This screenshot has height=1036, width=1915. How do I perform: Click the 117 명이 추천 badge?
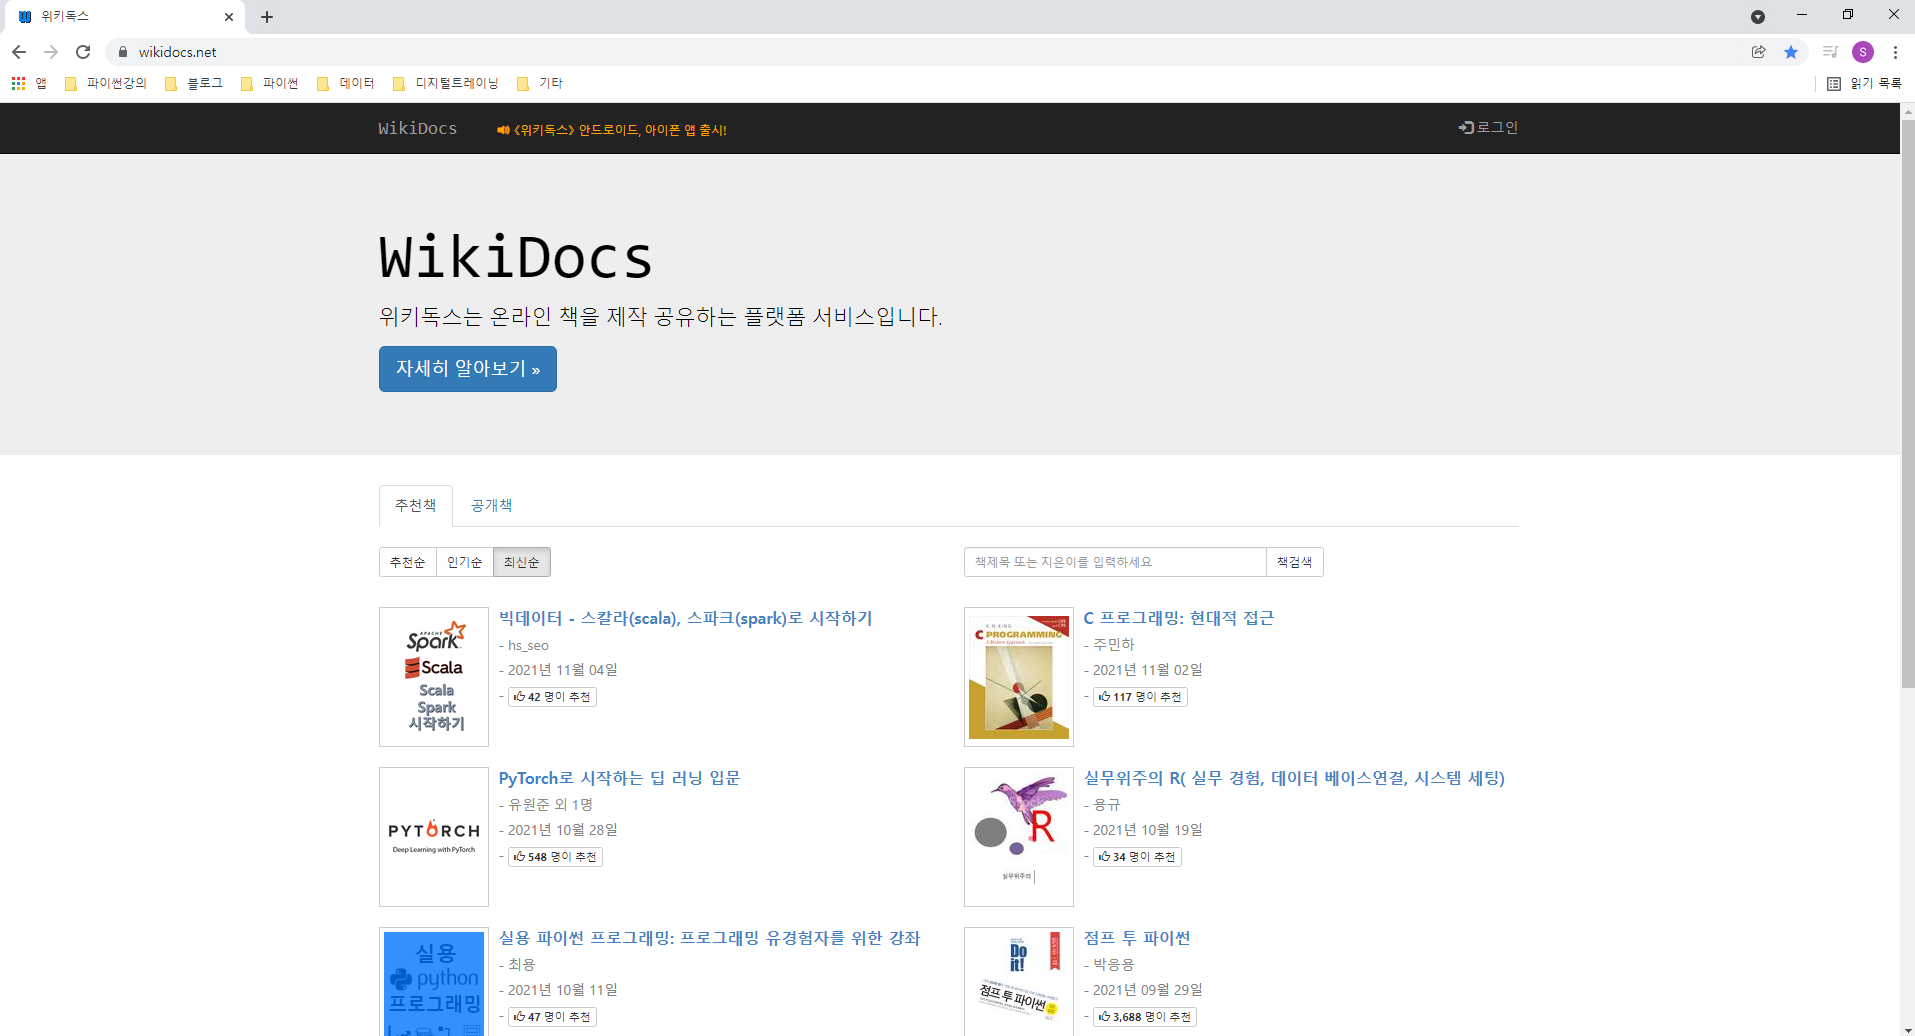point(1140,697)
